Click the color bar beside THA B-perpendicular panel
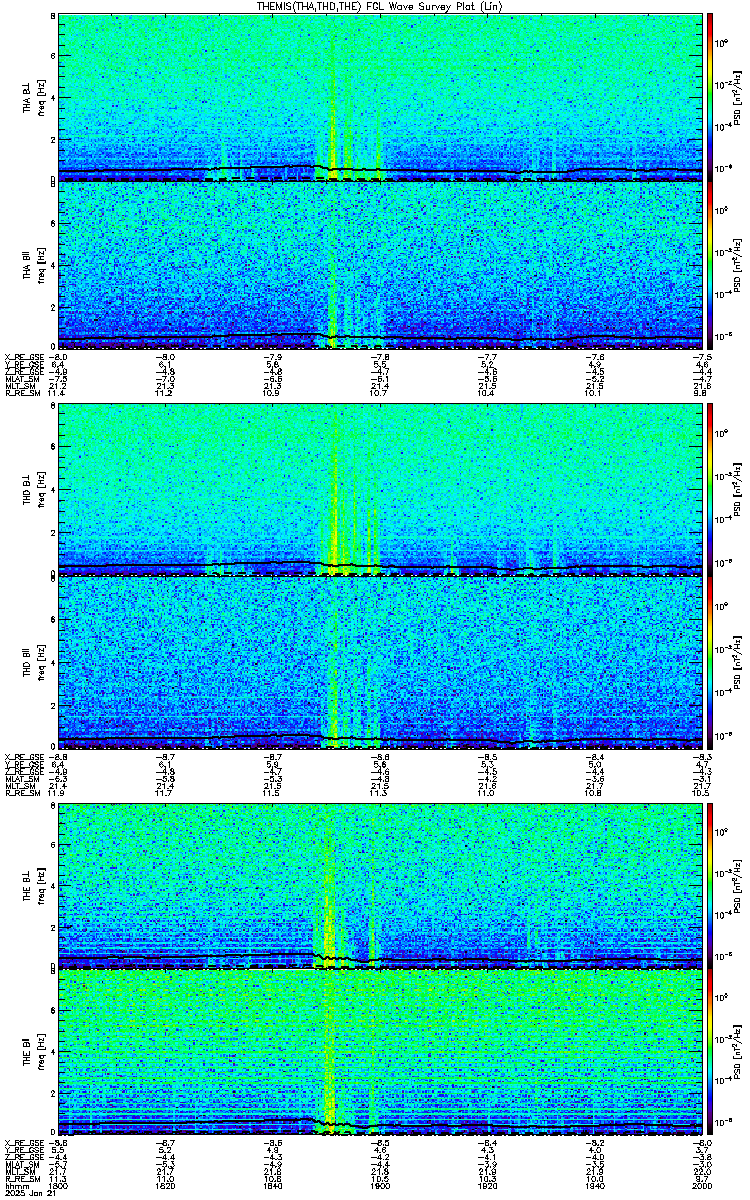 pyautogui.click(x=710, y=97)
